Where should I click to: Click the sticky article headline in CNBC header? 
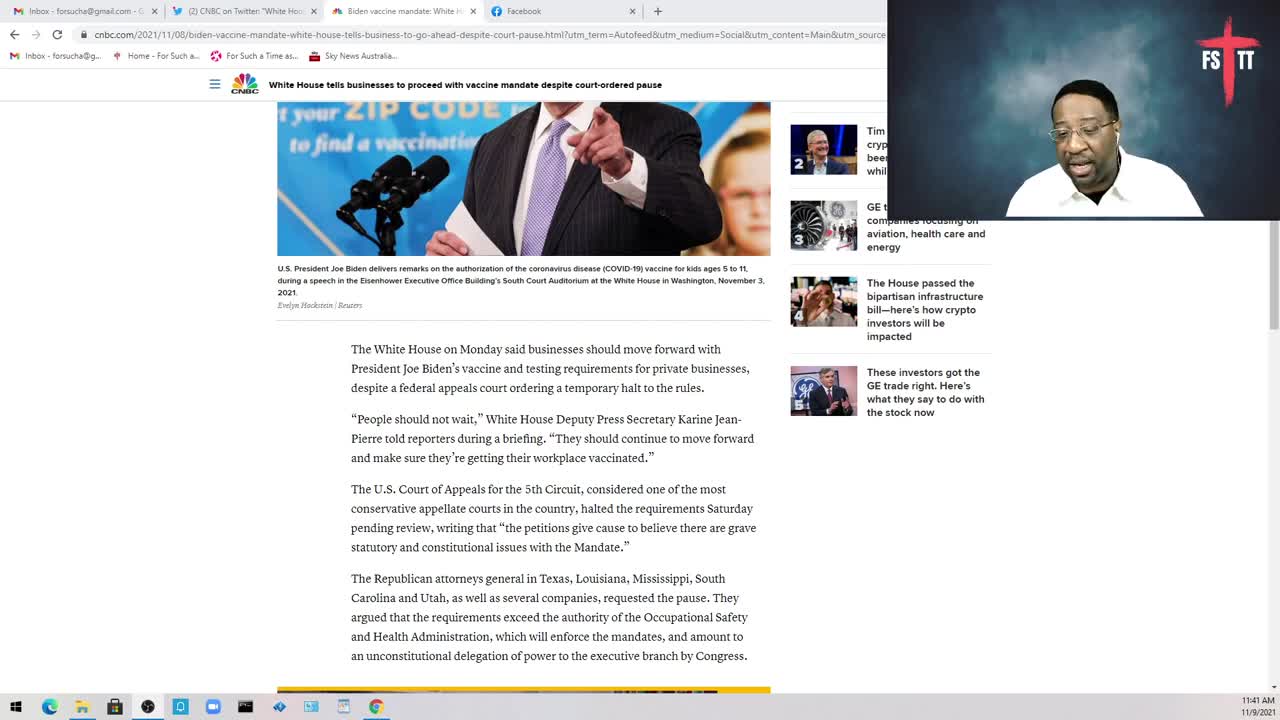(x=465, y=85)
